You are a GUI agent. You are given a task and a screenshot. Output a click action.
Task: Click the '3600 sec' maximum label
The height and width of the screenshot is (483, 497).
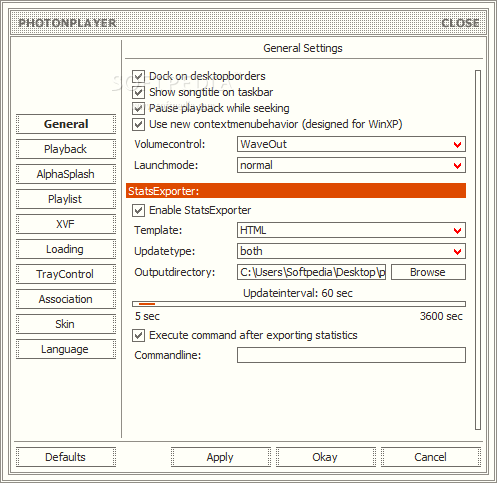pyautogui.click(x=441, y=316)
